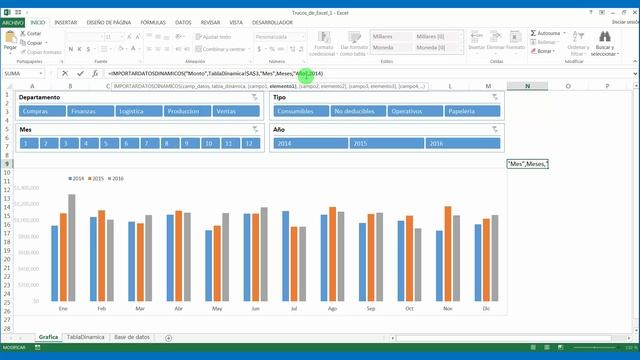Screen dimensions: 640x360
Task: Click the macro record status bar icon
Action: point(38,347)
